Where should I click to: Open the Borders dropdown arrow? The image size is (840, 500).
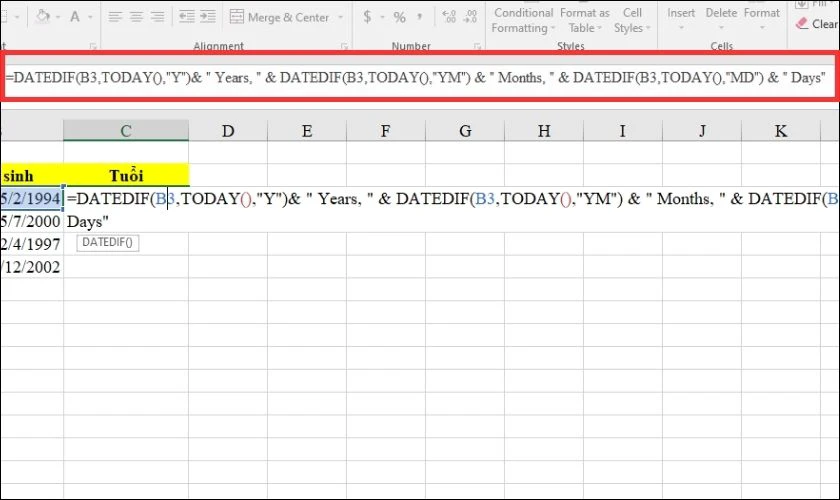[17, 17]
